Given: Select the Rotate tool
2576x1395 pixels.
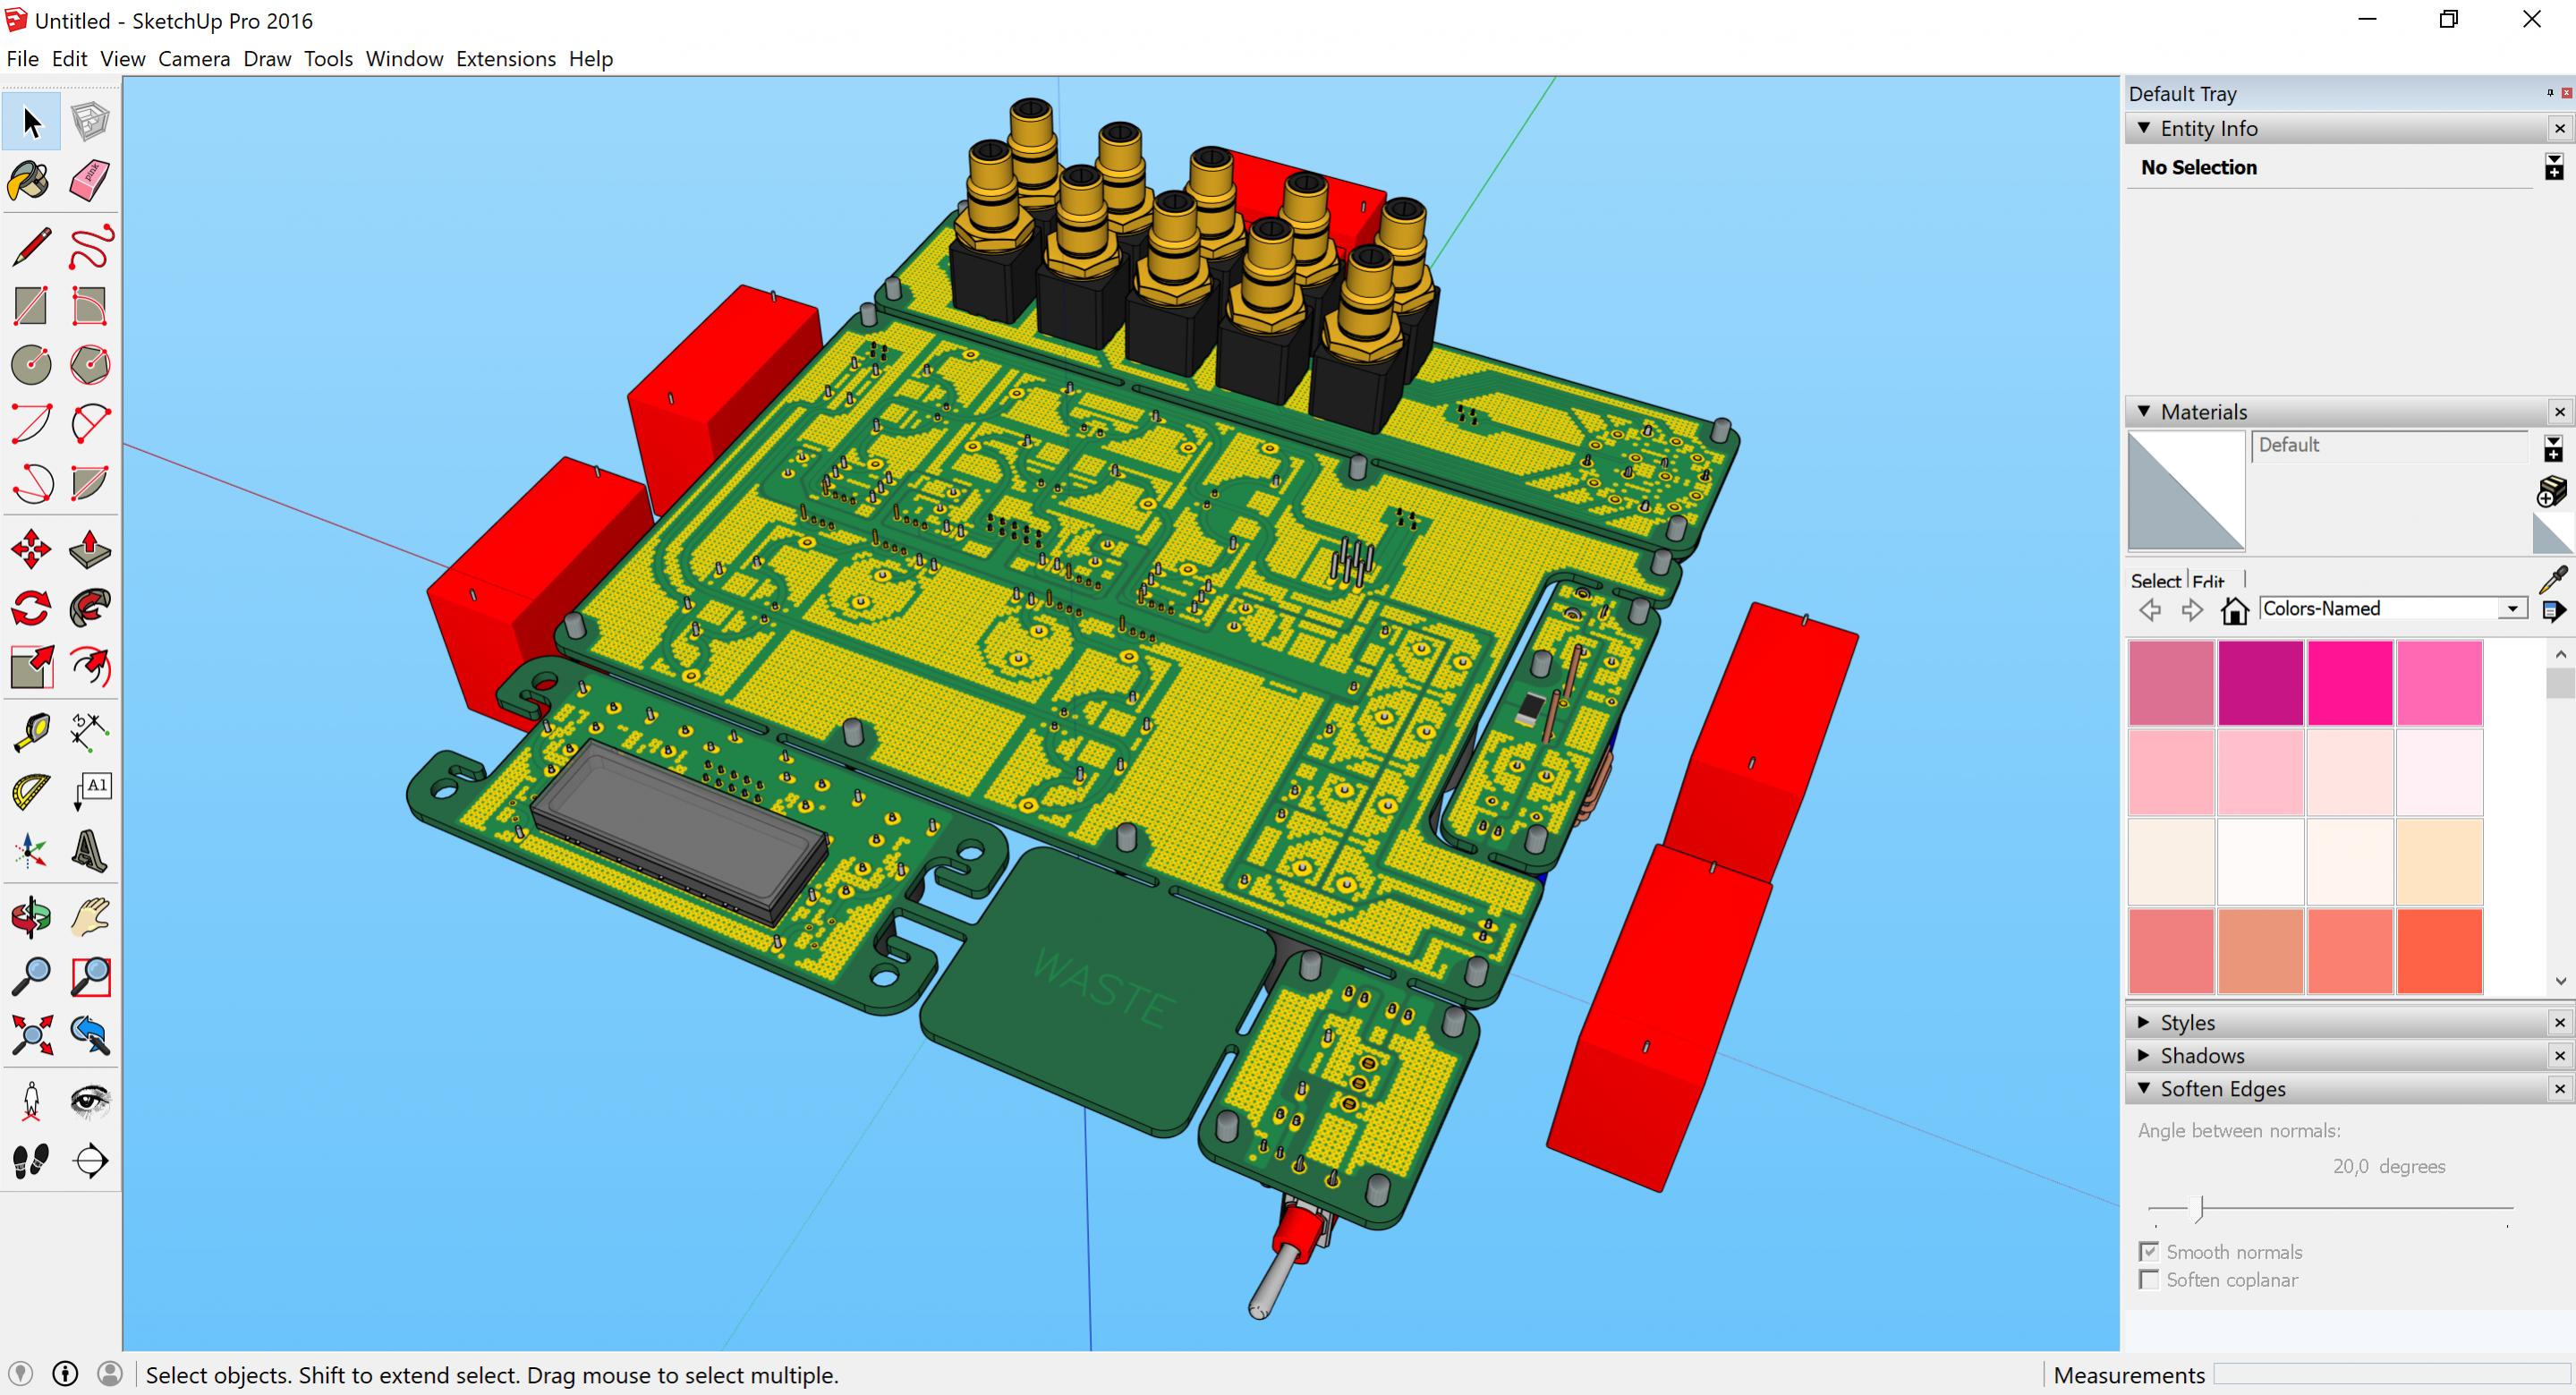Looking at the screenshot, I should point(31,608).
